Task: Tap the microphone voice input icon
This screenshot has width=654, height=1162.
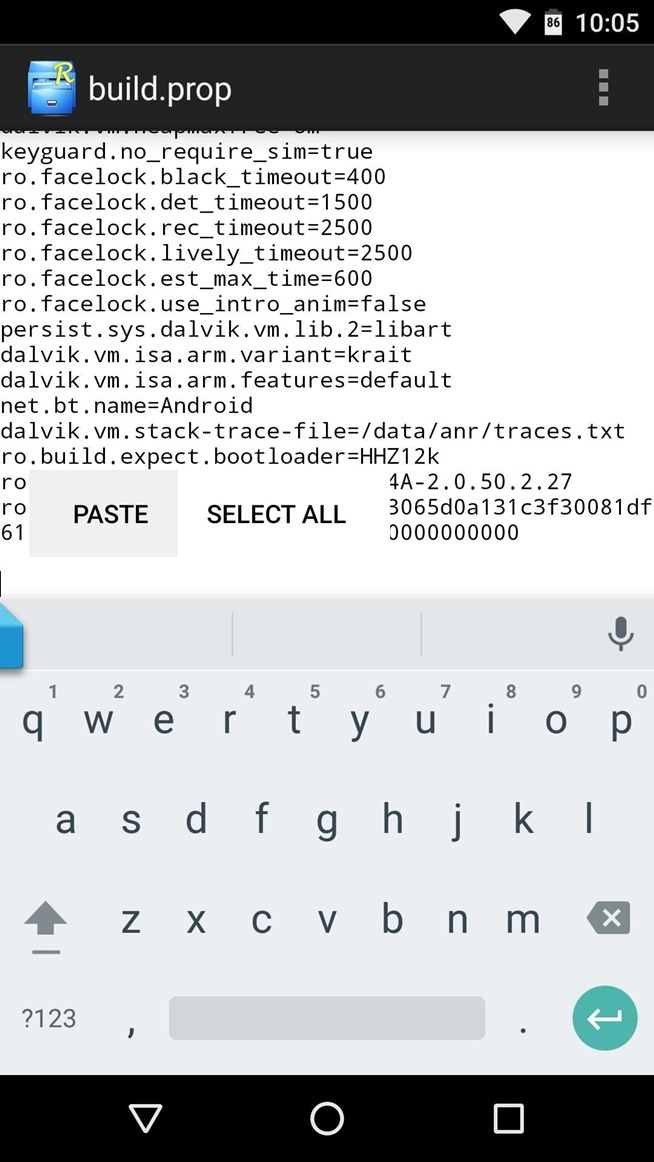Action: click(620, 634)
